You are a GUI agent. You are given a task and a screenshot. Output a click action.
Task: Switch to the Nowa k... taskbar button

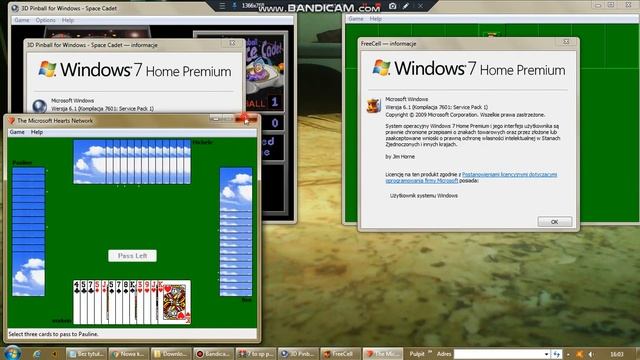pos(128,354)
